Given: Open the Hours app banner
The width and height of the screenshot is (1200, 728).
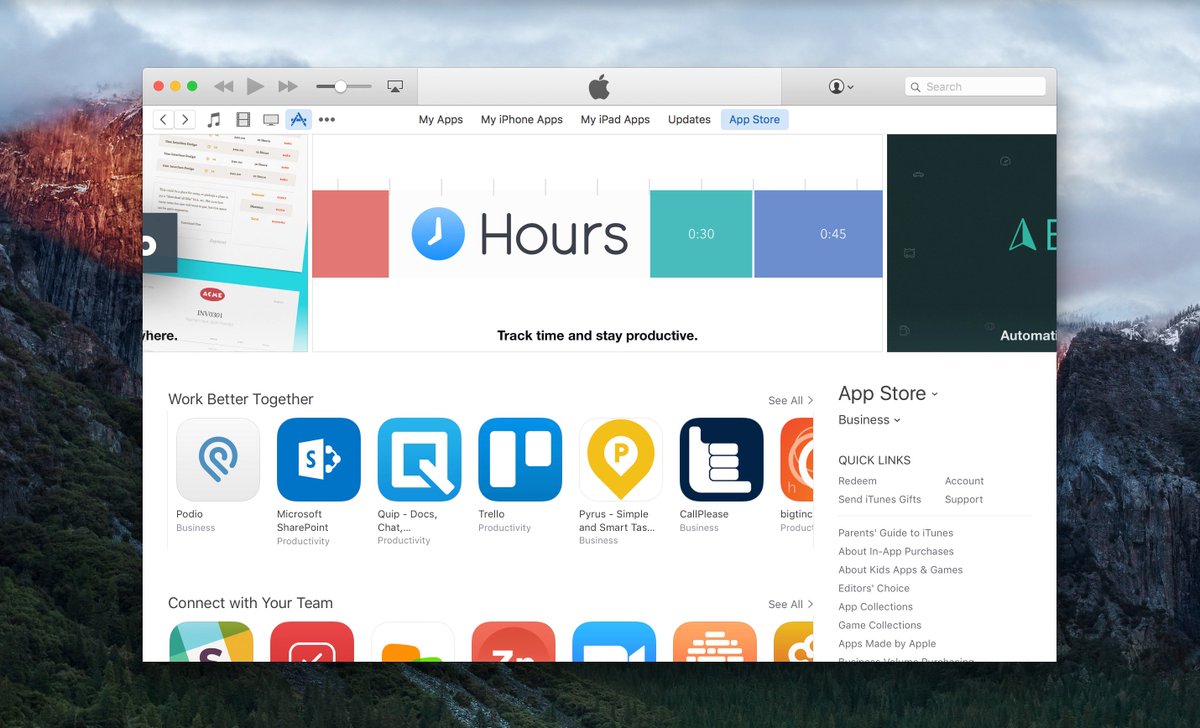Looking at the screenshot, I should 598,243.
